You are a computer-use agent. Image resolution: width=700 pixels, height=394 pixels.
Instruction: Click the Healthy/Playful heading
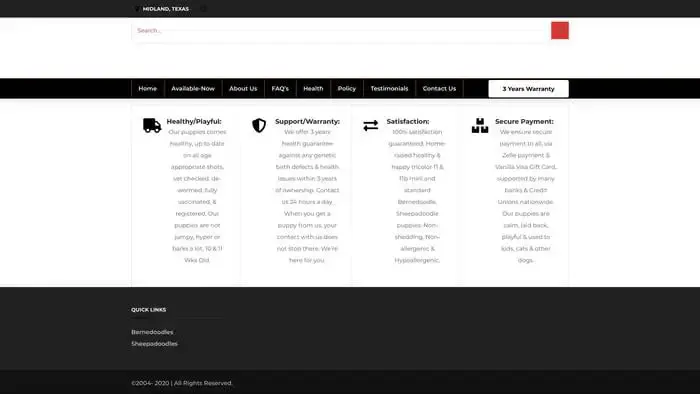[194, 121]
